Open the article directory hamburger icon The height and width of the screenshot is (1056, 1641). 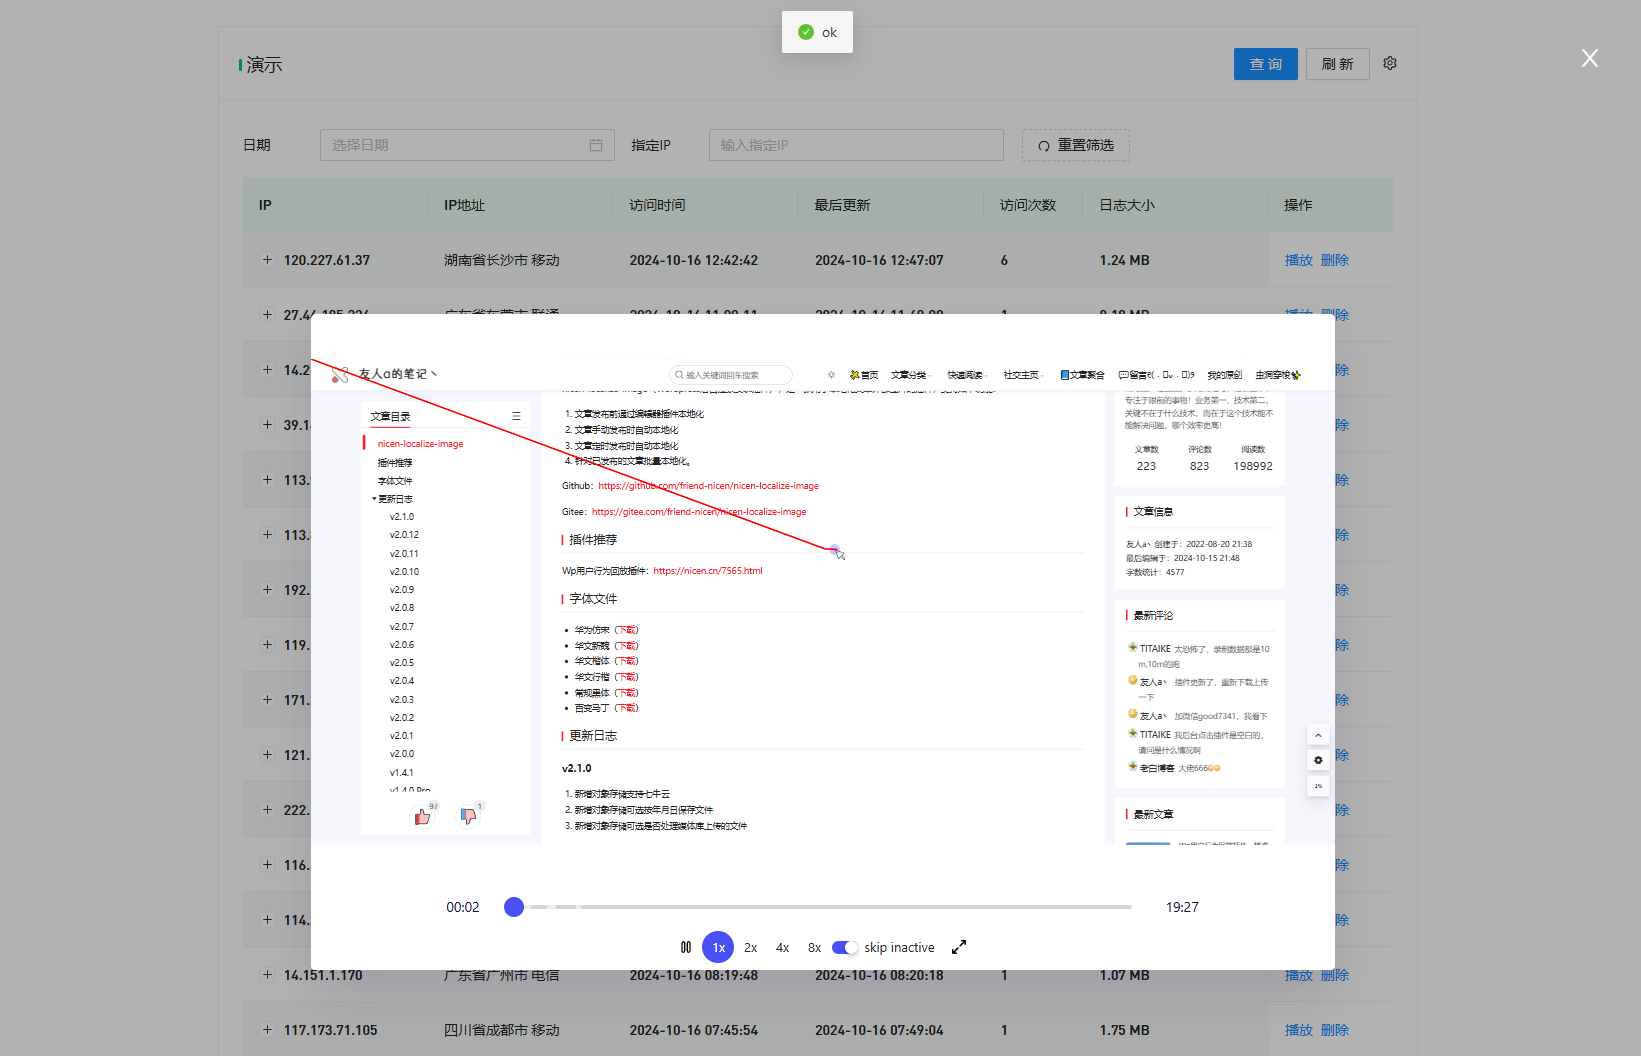pos(516,415)
